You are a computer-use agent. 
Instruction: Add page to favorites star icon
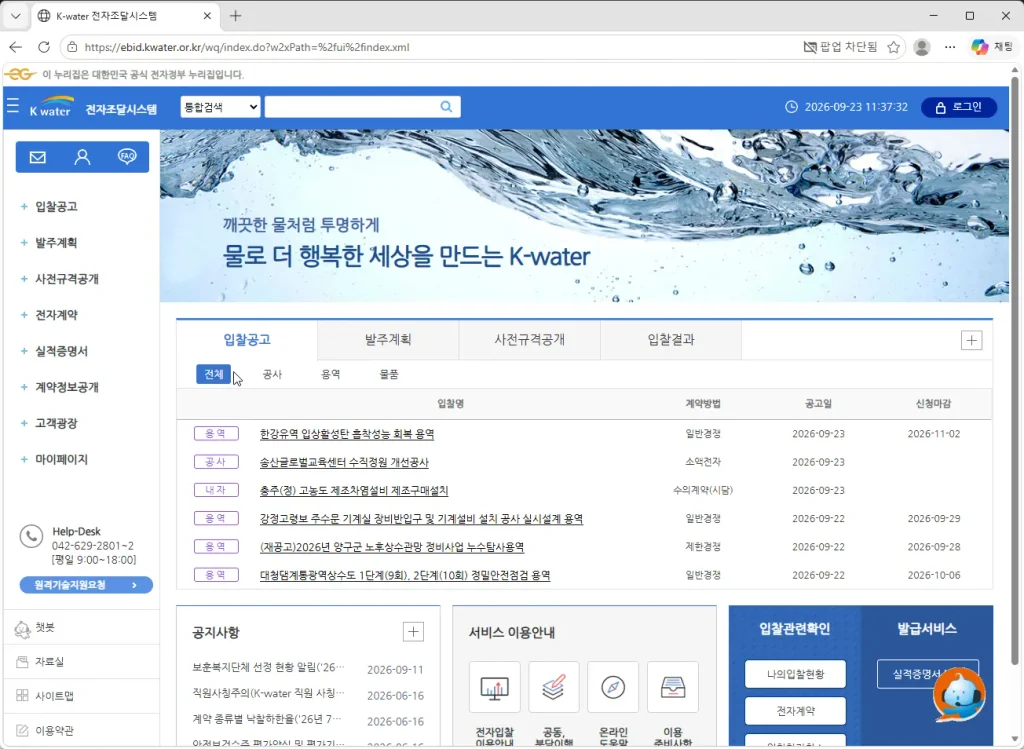click(893, 47)
